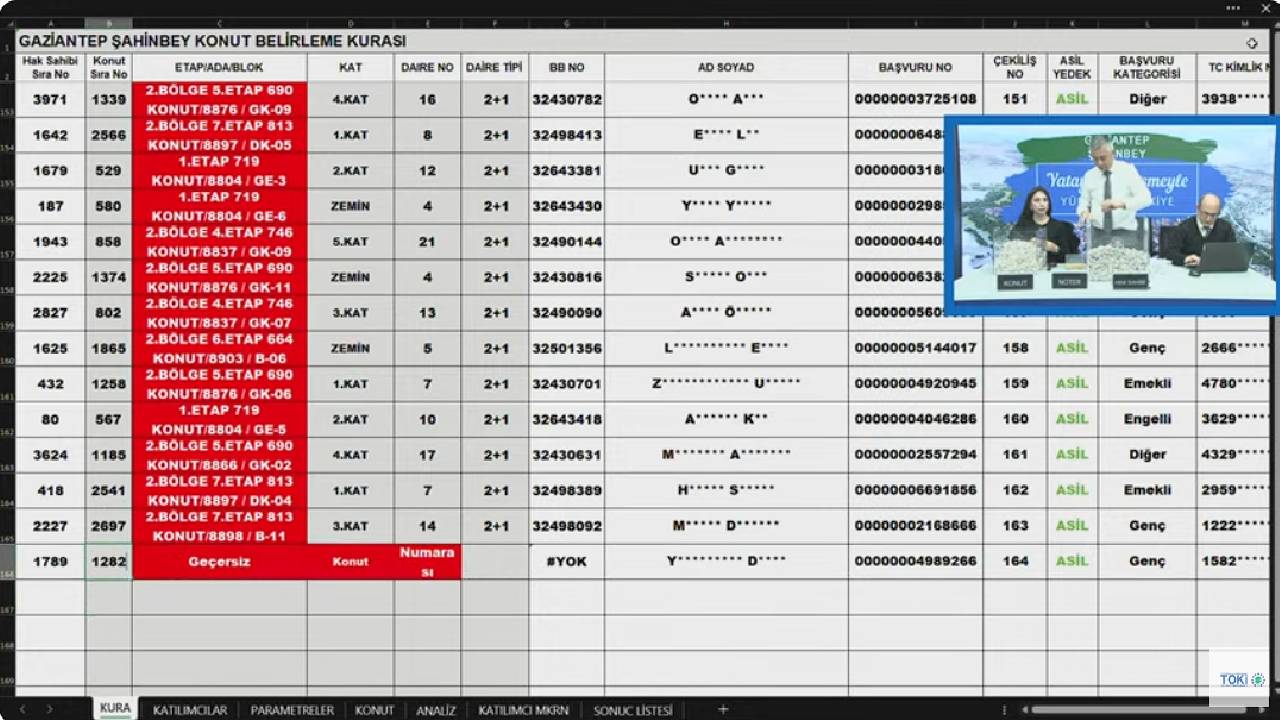Click the 'Konut Sıra No' header cell

(109, 67)
